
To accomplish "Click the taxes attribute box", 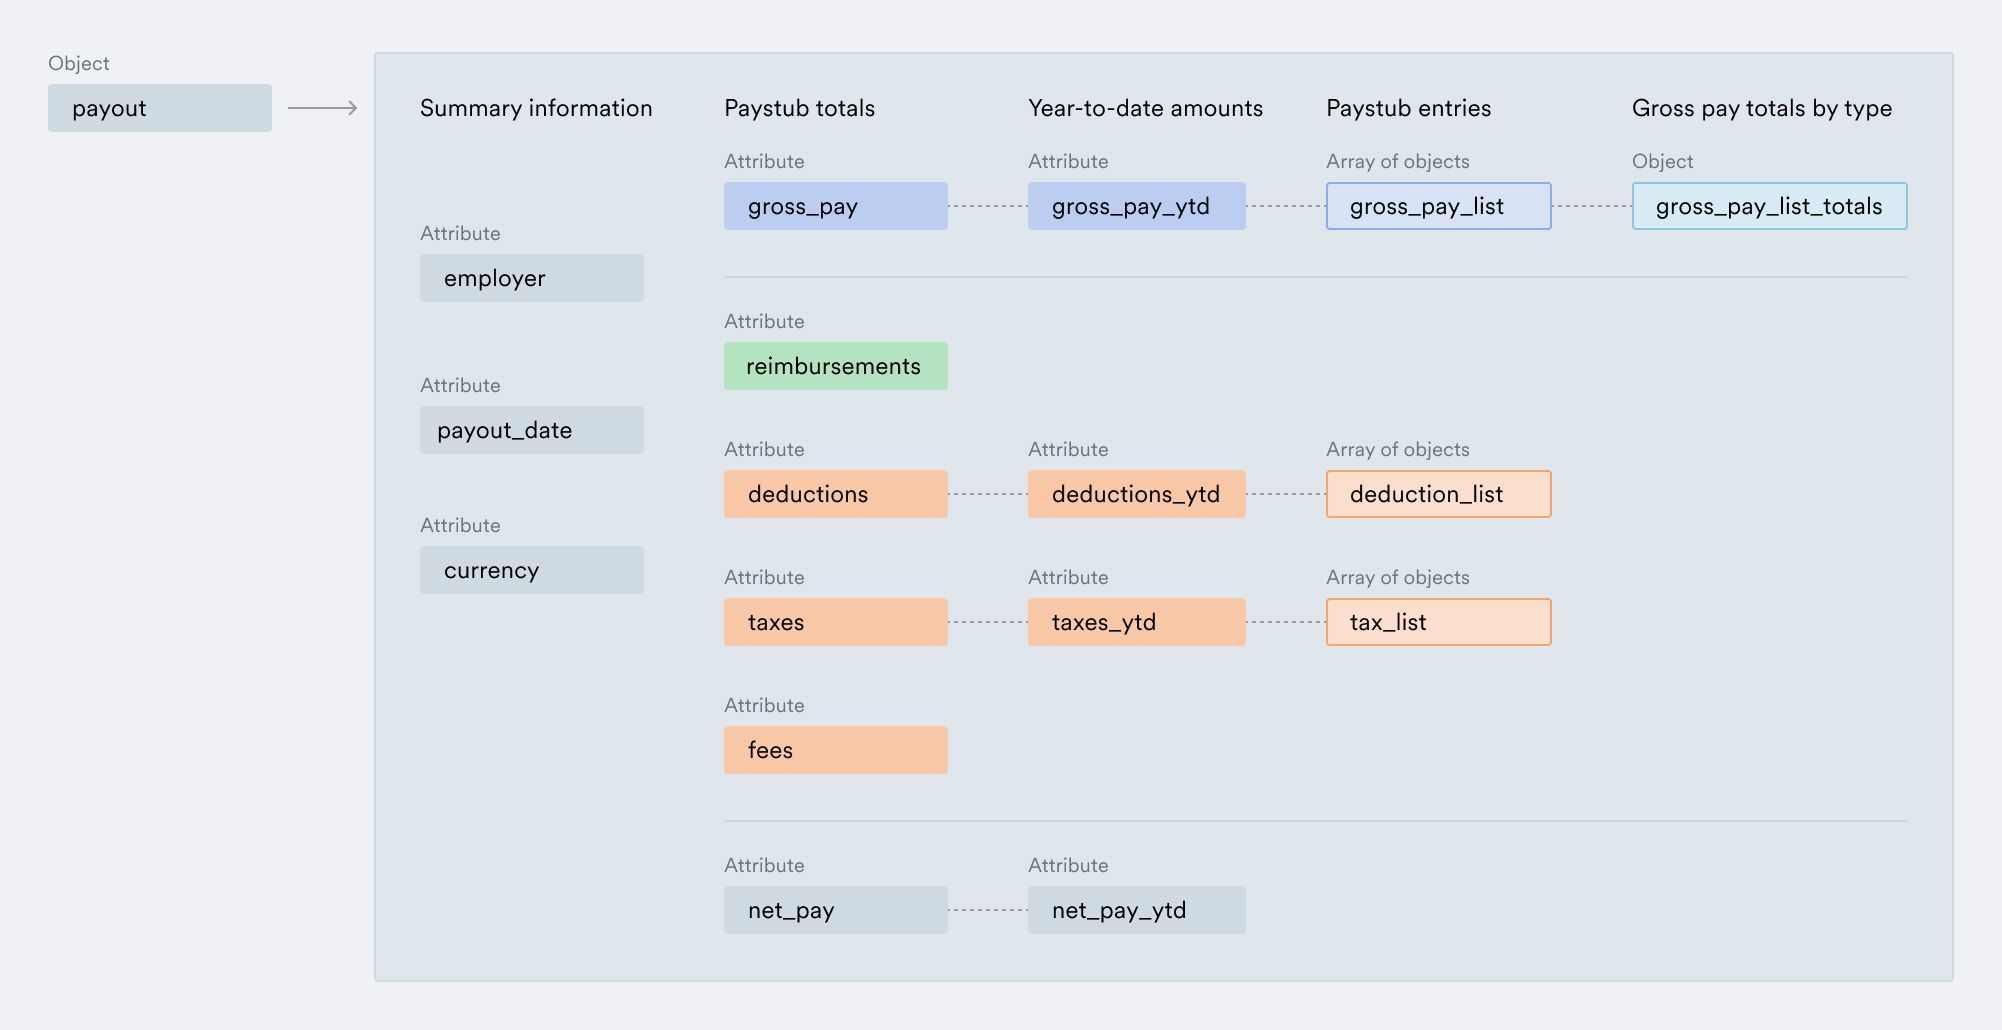I will point(835,622).
